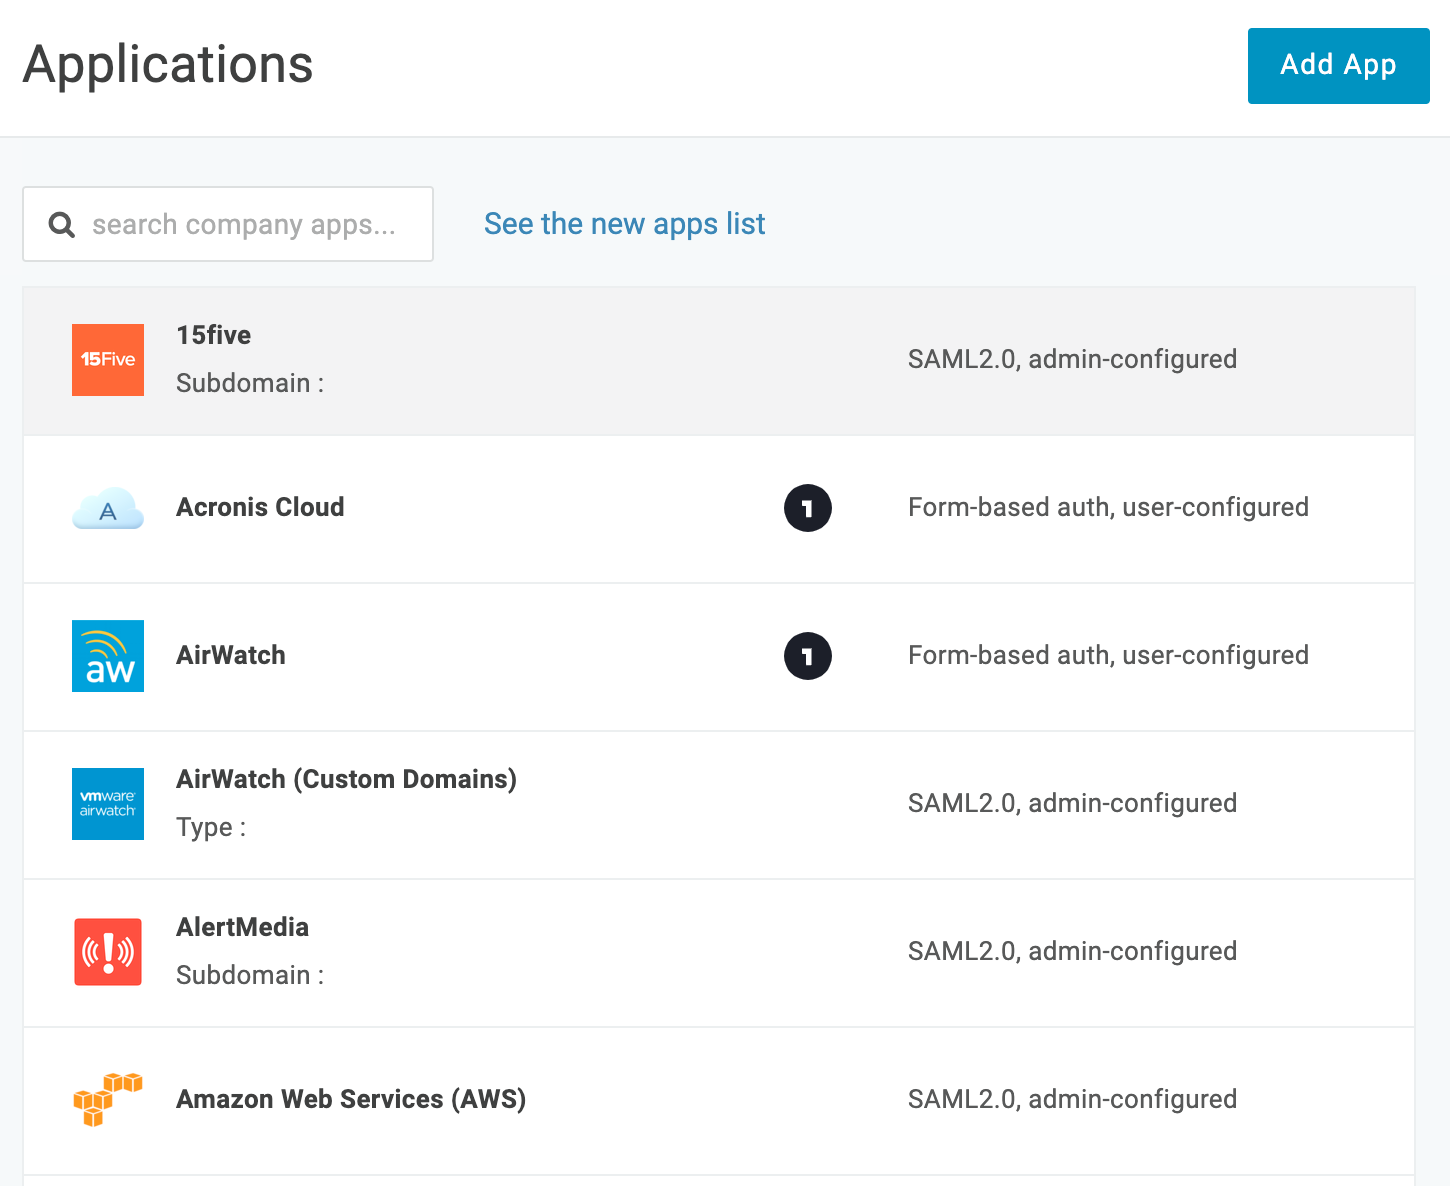Click the Applications page heading
Image resolution: width=1450 pixels, height=1186 pixels.
pos(168,66)
